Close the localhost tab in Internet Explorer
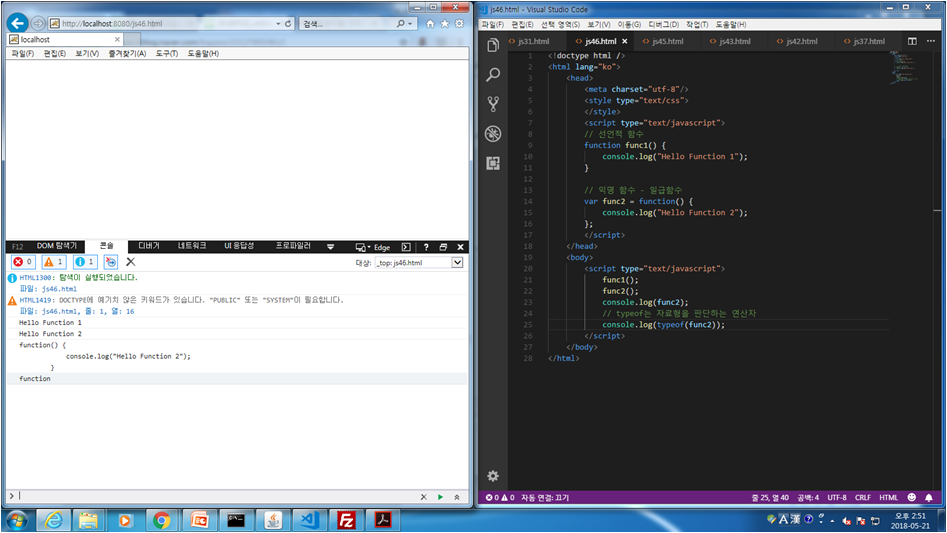Viewport: 947px width, 533px height. (x=117, y=39)
